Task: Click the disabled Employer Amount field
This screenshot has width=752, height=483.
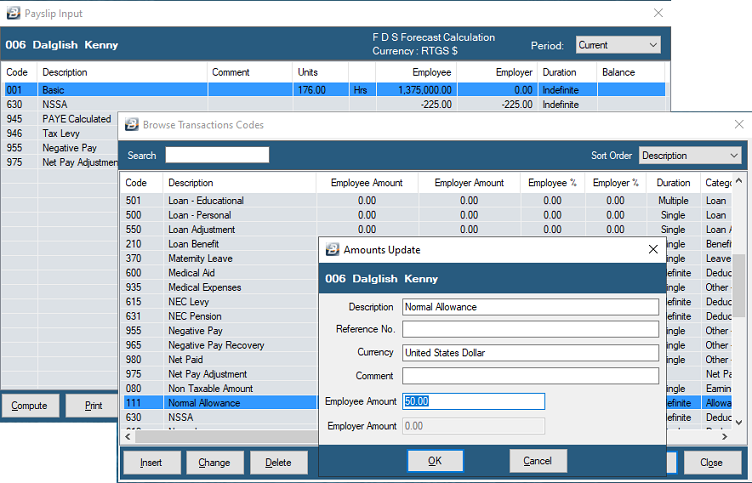Action: point(473,426)
